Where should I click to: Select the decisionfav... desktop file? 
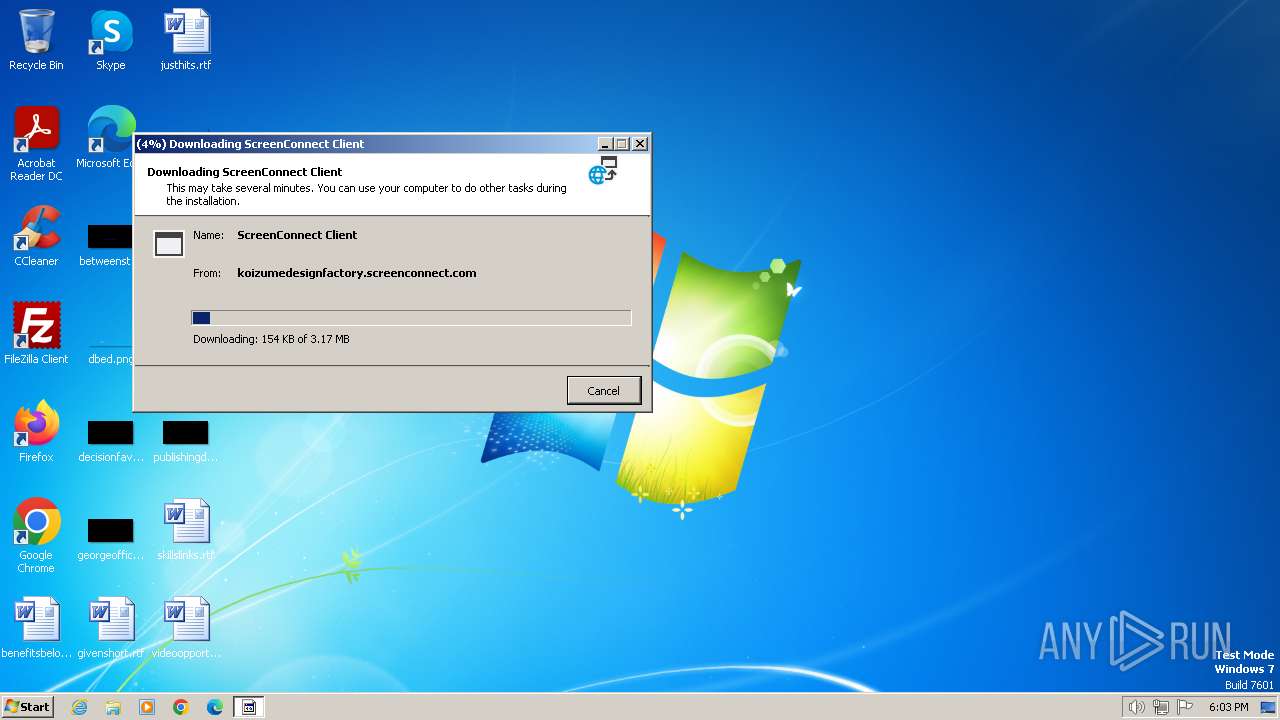(x=111, y=440)
